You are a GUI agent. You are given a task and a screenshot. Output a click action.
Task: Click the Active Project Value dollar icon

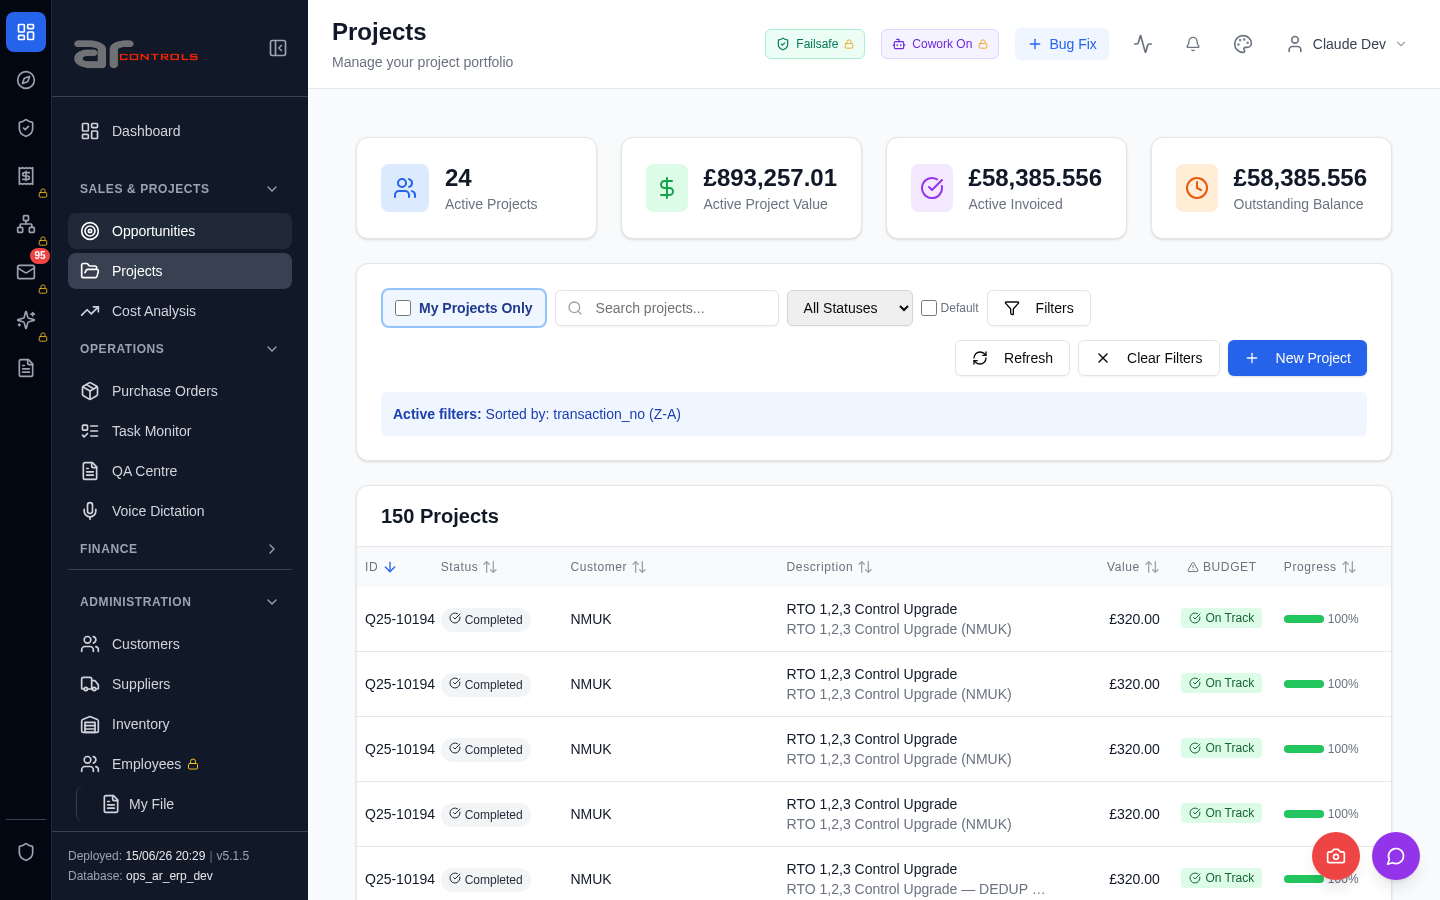[x=667, y=188]
